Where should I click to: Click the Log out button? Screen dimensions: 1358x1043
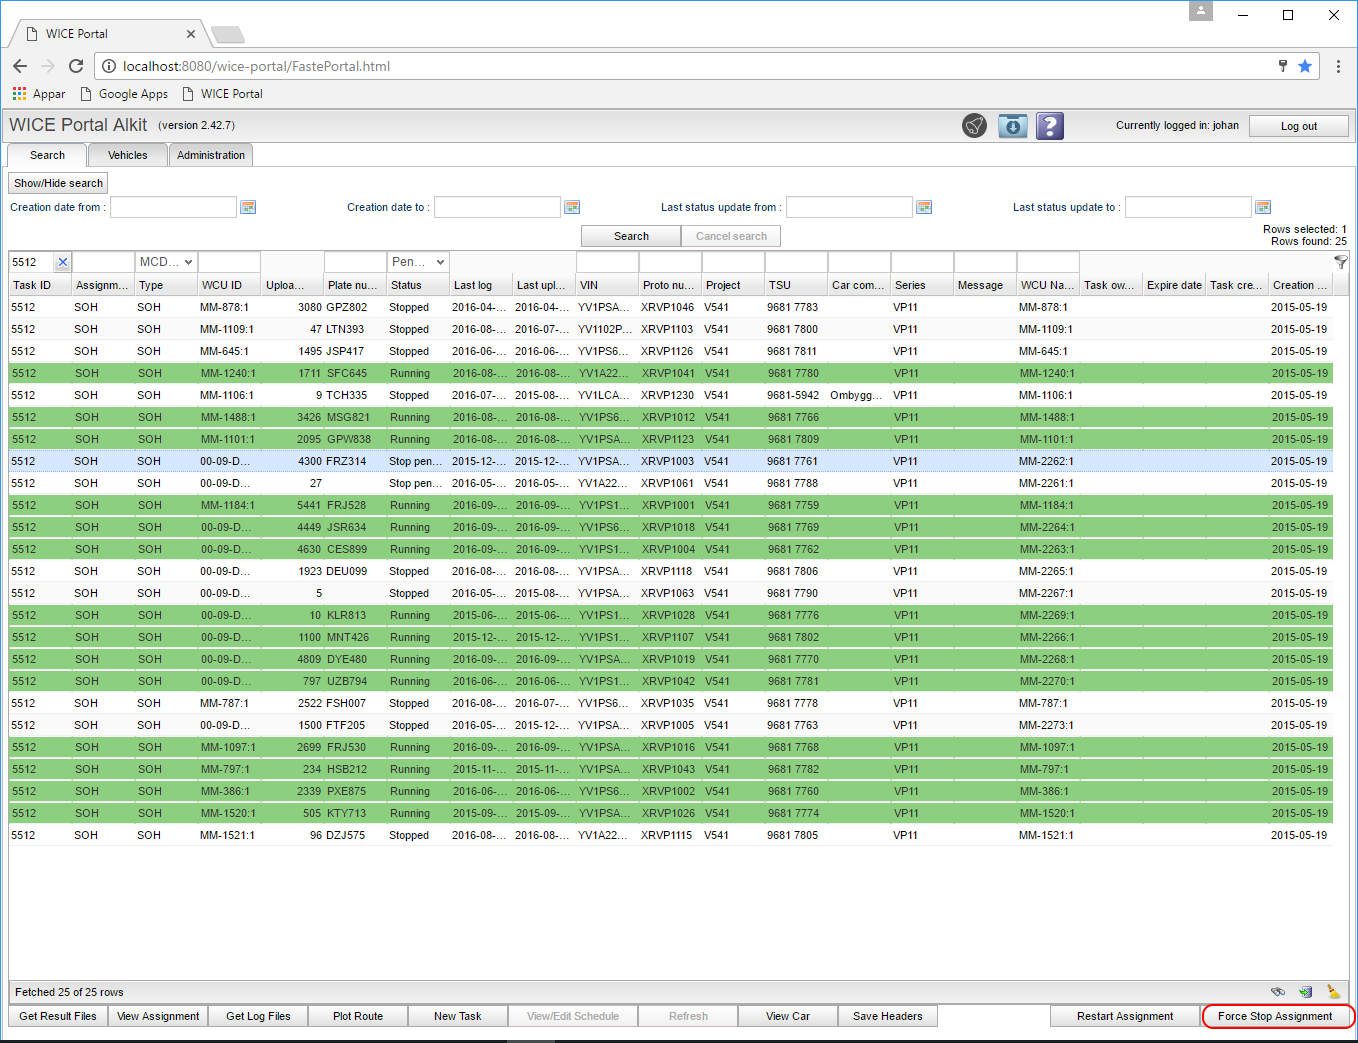[x=1298, y=126]
